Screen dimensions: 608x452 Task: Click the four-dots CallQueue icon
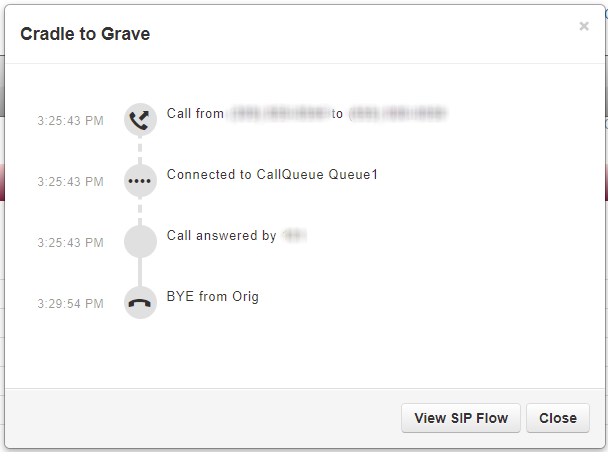point(140,181)
